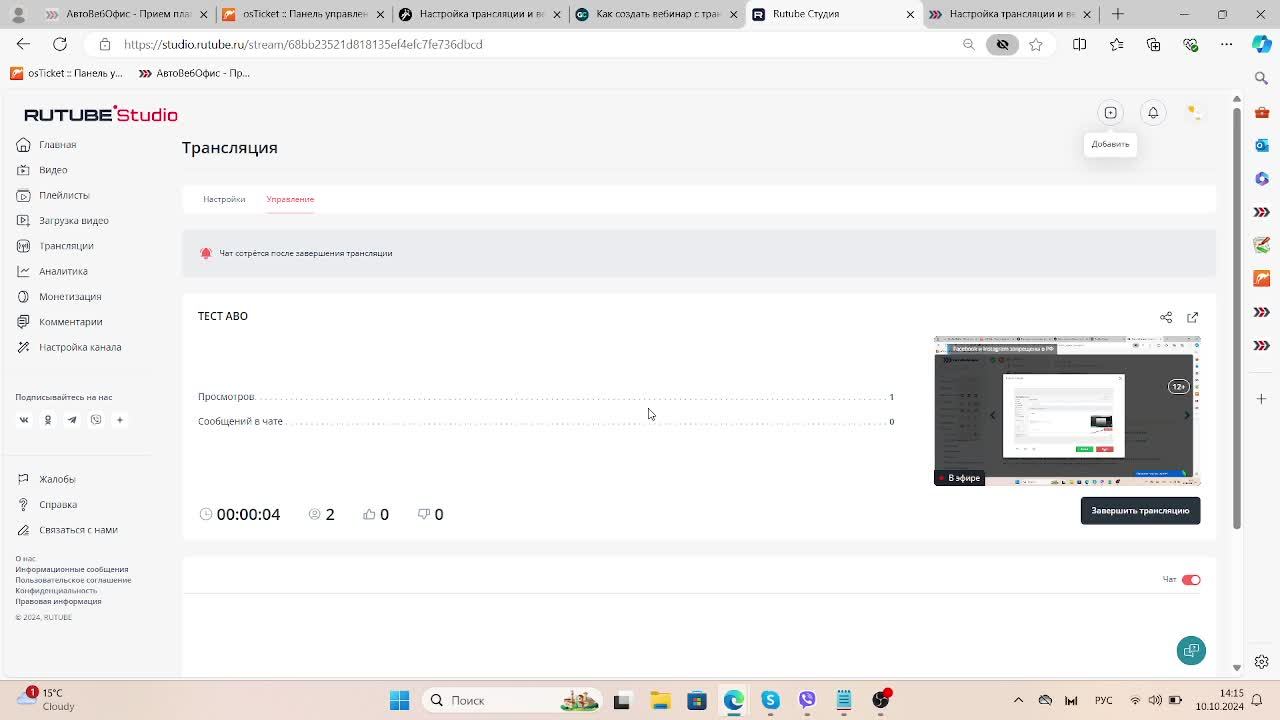Open Правовая информация footer link

point(58,602)
